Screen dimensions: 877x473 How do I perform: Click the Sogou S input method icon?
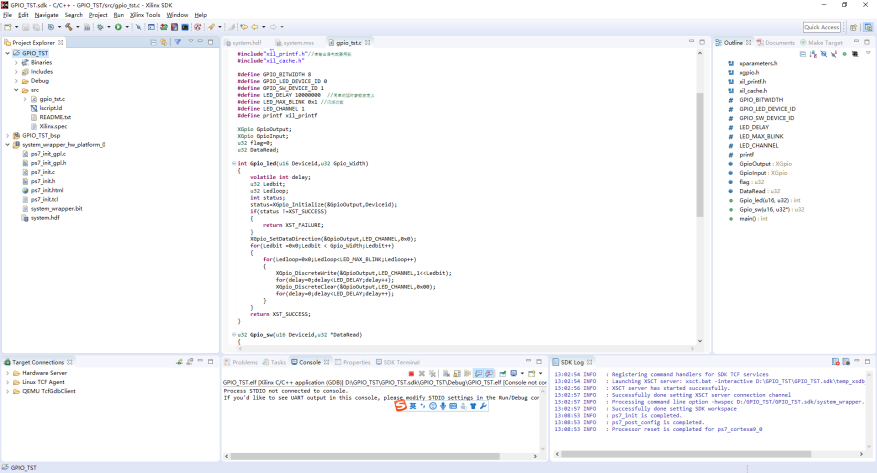click(x=400, y=406)
